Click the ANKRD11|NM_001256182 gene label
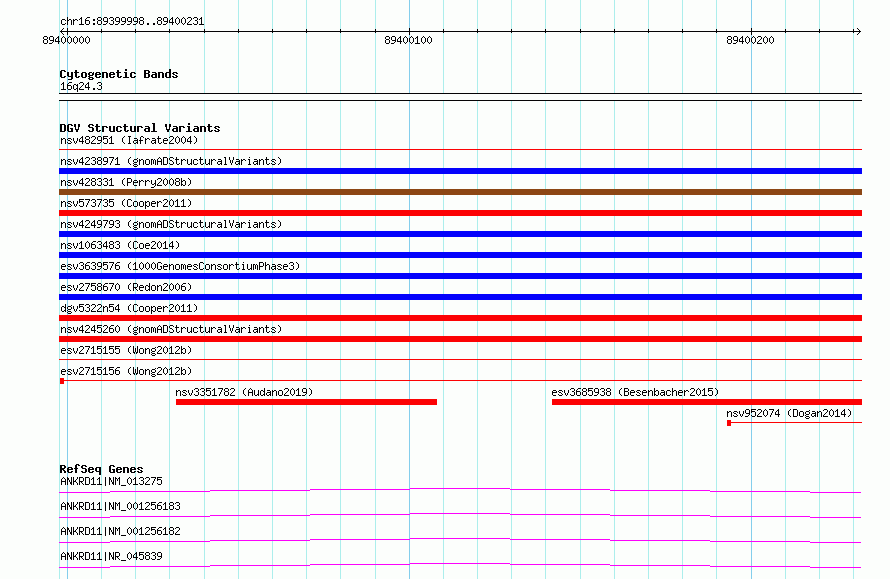 120,531
